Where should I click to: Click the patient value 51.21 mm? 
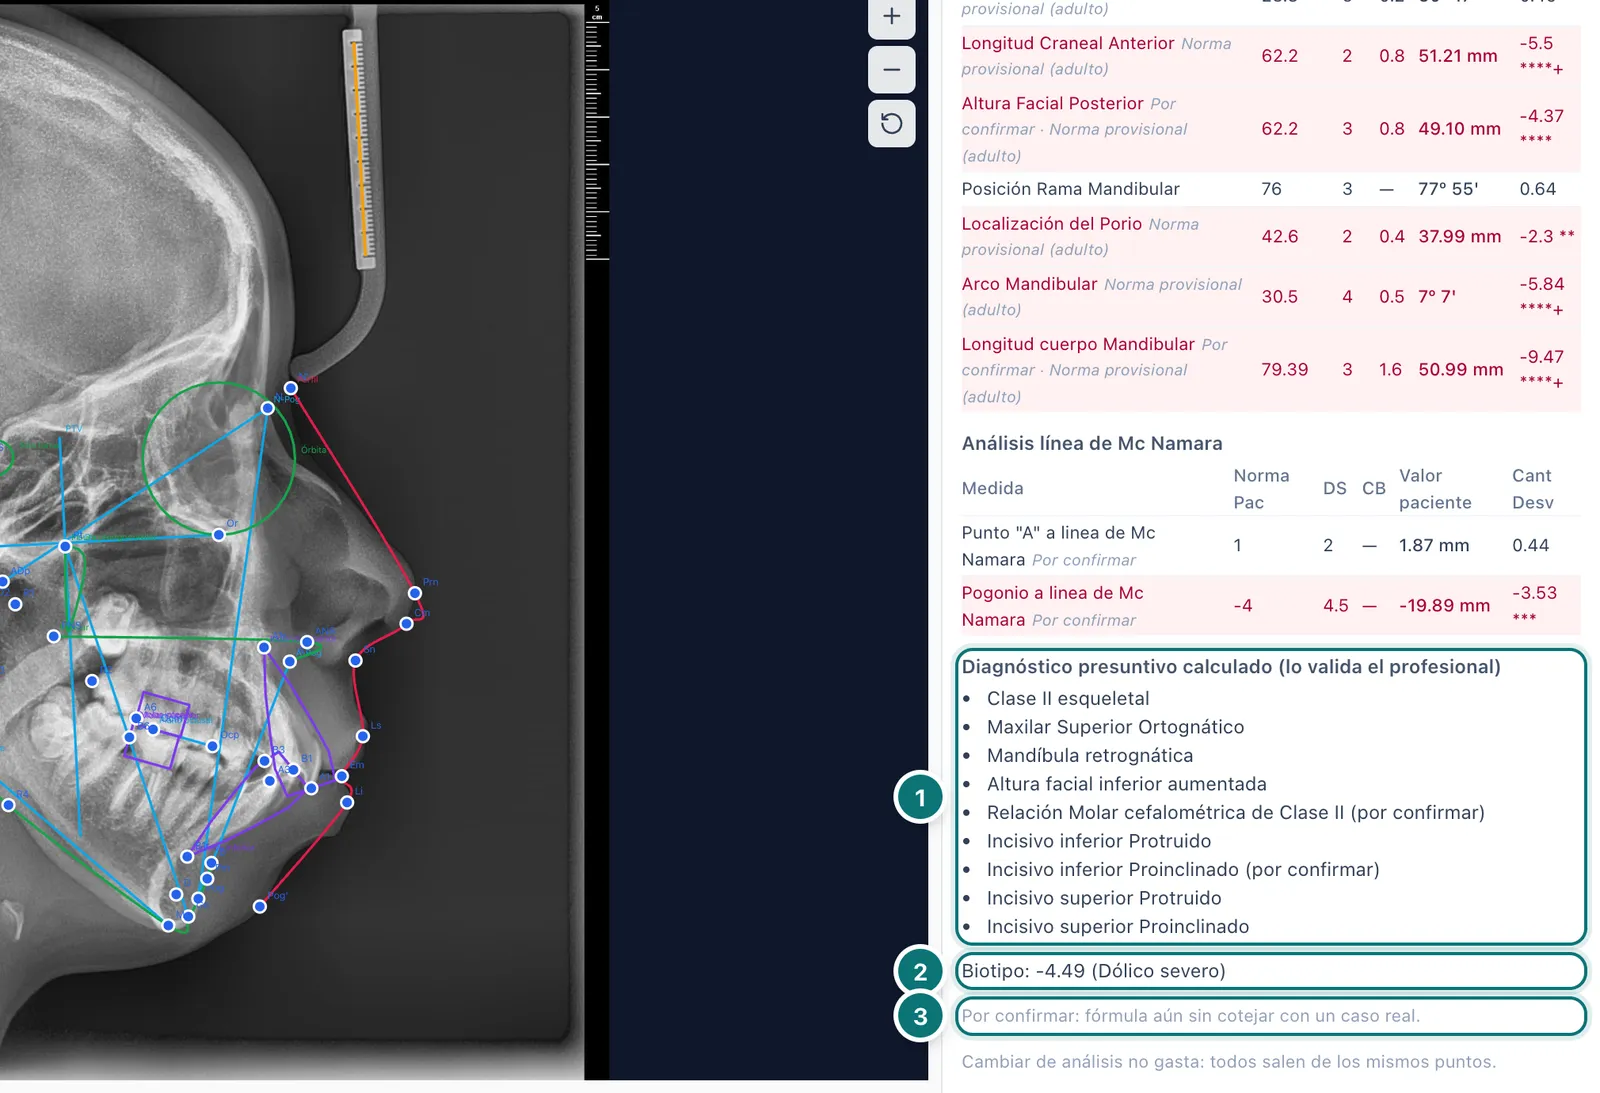click(x=1458, y=56)
